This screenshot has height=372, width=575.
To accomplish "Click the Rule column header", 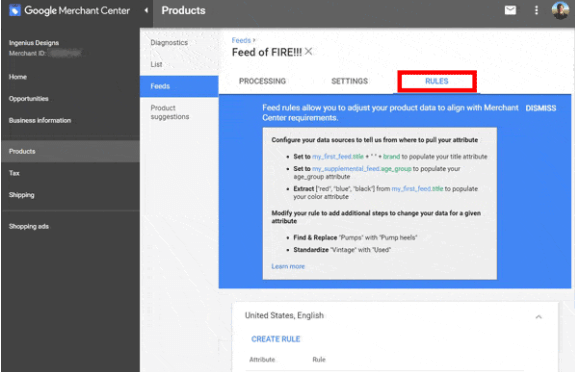I will coord(319,360).
